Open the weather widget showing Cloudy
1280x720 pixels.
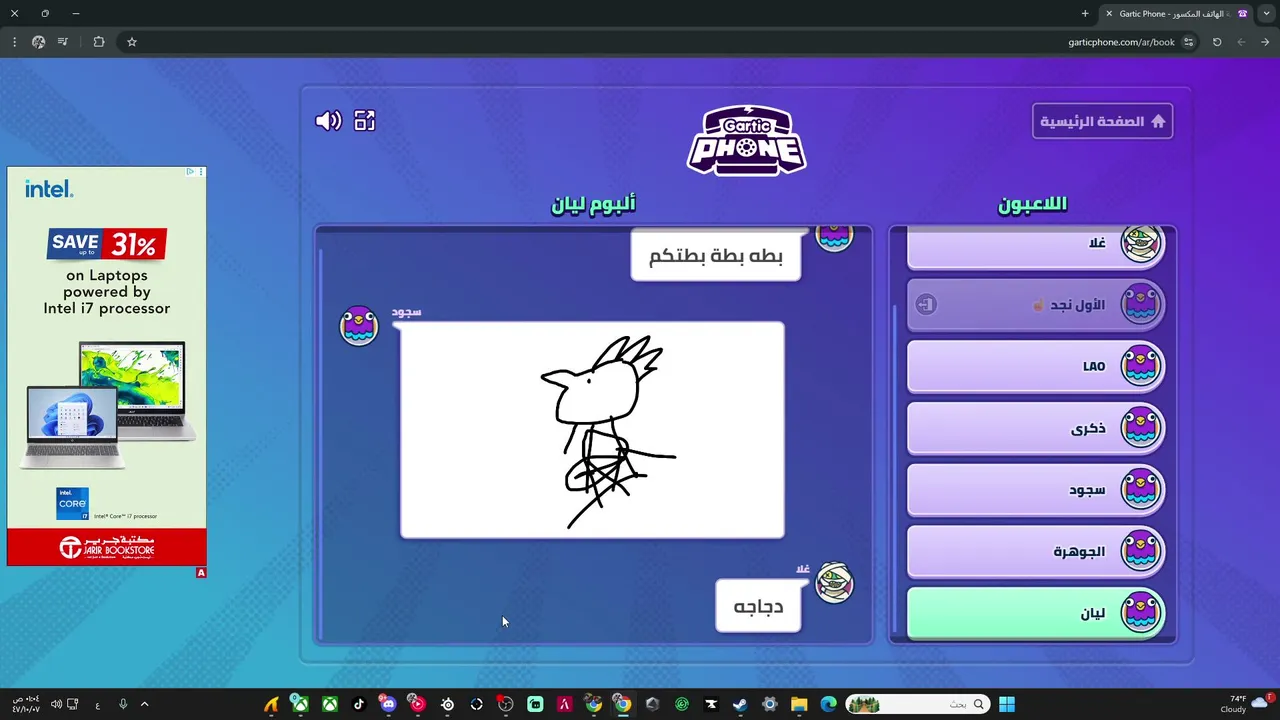pyautogui.click(x=1246, y=704)
